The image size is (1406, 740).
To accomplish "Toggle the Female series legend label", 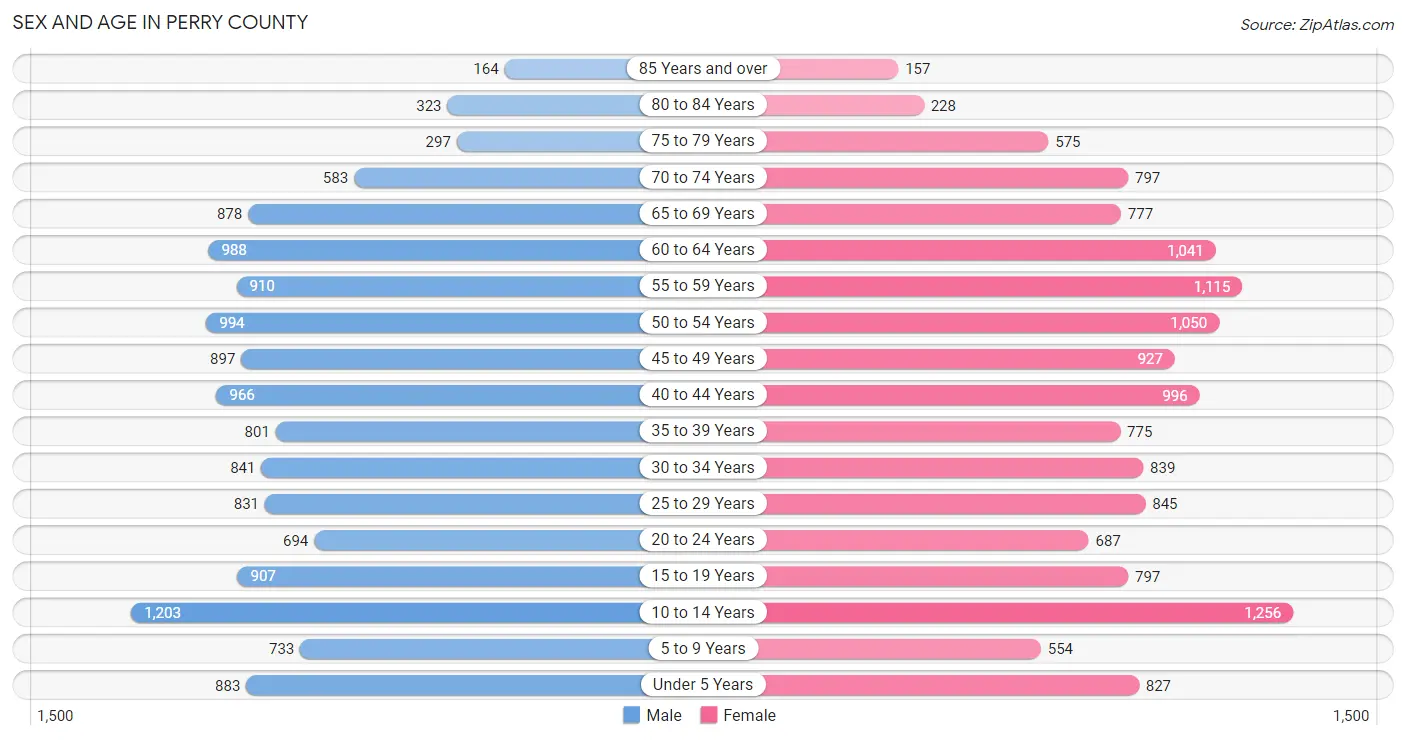I will (749, 715).
